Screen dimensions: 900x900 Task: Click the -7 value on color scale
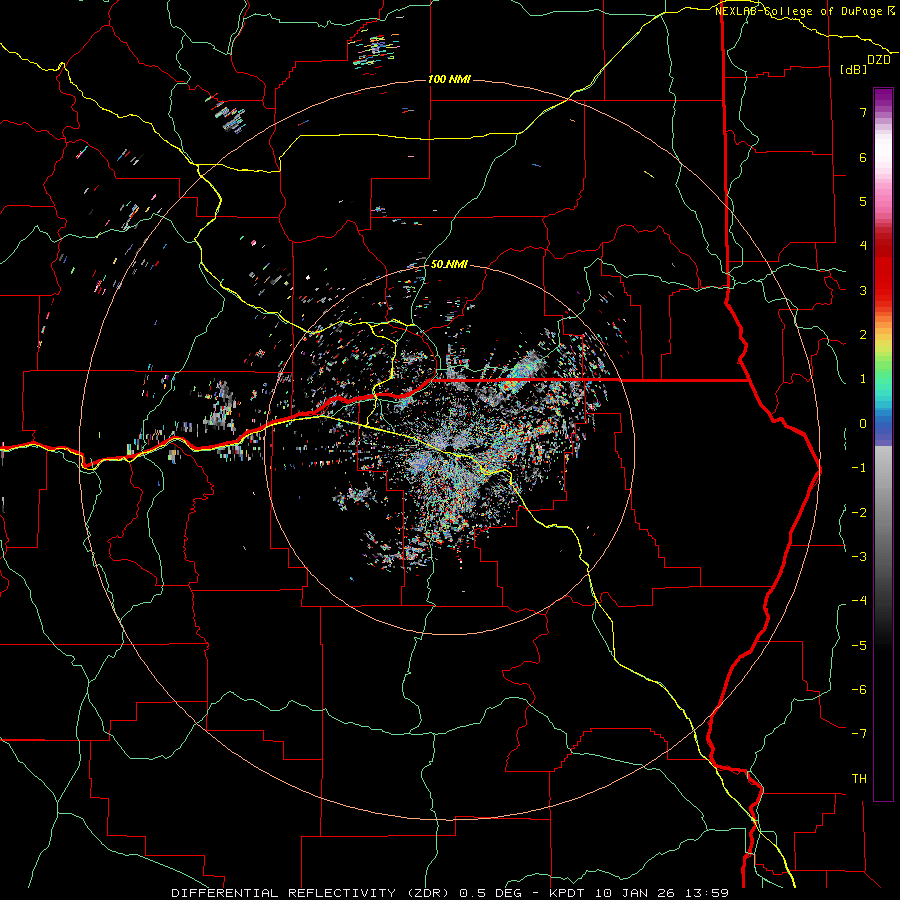[859, 734]
